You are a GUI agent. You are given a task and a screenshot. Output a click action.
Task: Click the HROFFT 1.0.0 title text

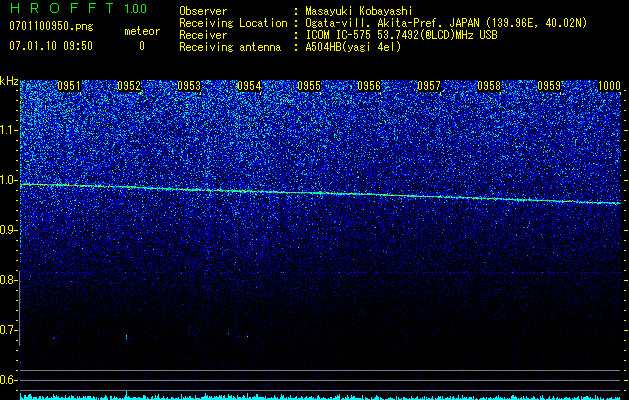(78, 8)
